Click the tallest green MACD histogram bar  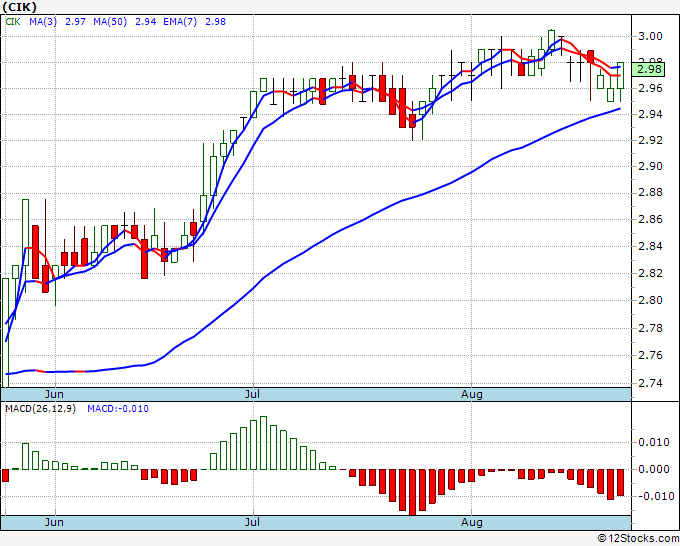tap(263, 443)
